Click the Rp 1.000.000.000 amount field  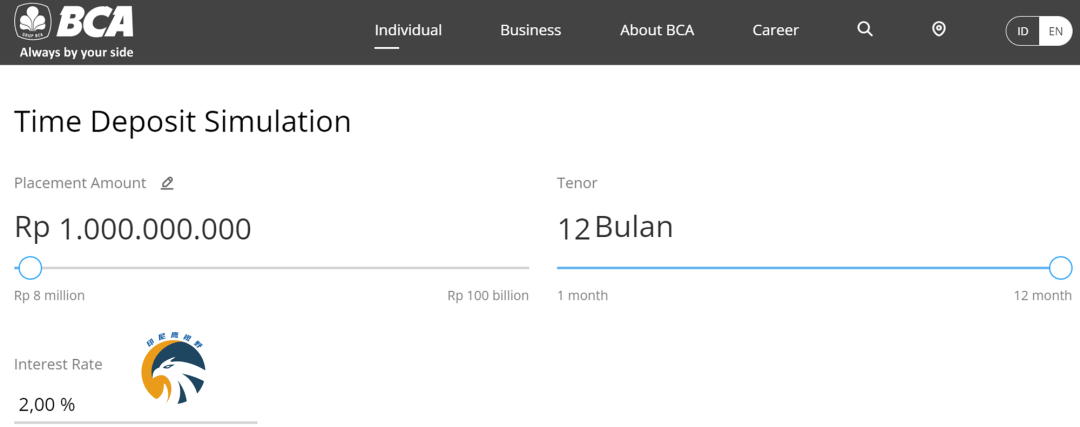pos(133,229)
